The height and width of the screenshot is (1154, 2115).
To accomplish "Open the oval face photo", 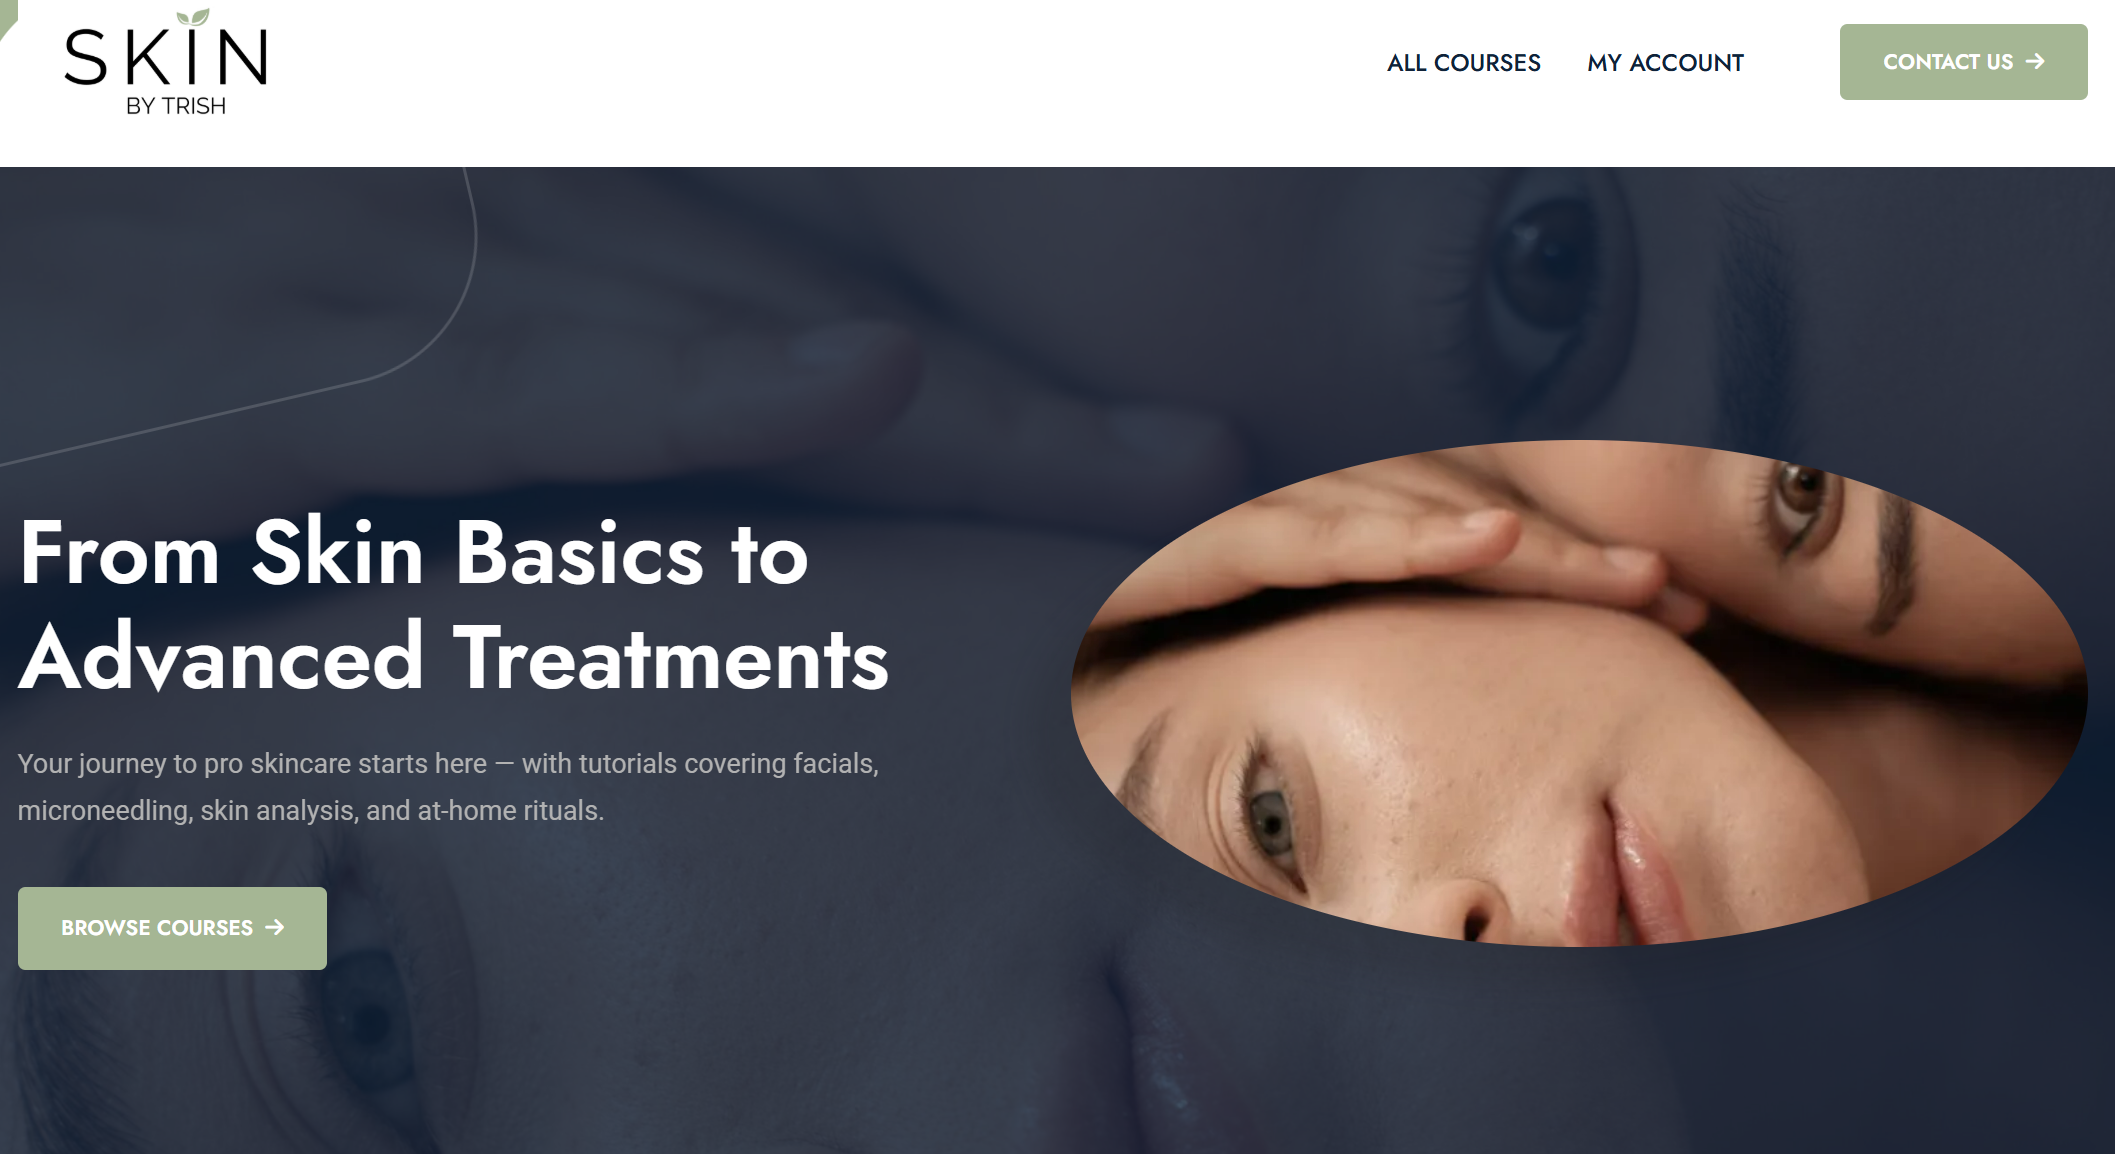I will pos(1579,693).
